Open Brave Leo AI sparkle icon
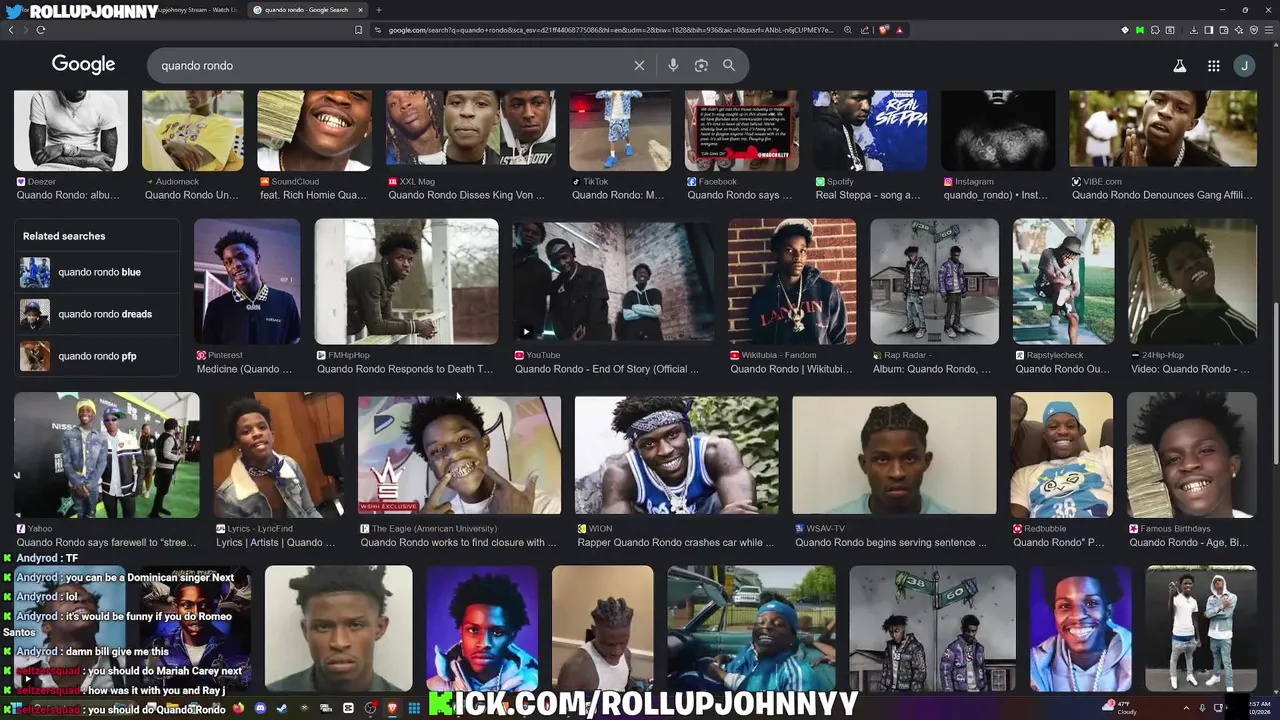Screen dimensions: 1280x720 pyautogui.click(x=1239, y=30)
